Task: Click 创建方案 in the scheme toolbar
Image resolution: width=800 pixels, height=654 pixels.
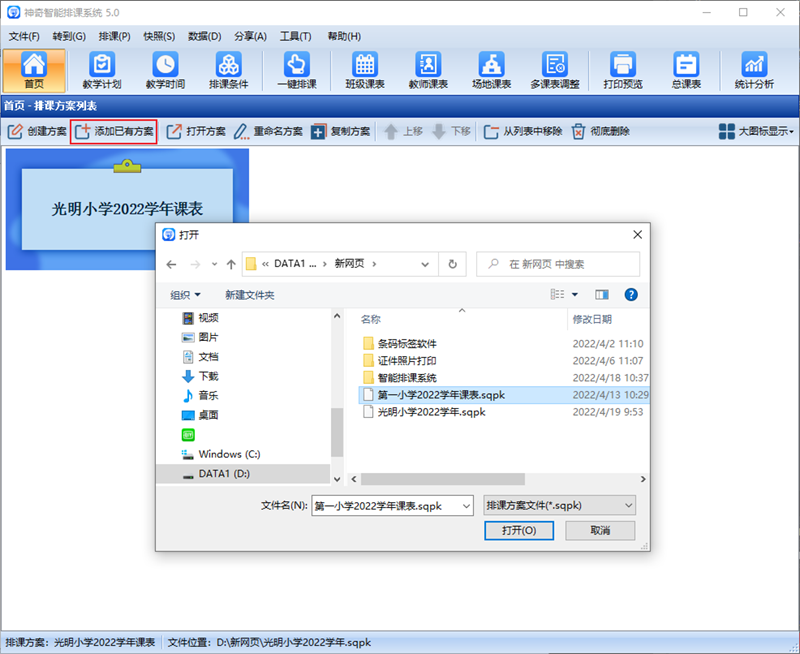Action: click(x=37, y=132)
